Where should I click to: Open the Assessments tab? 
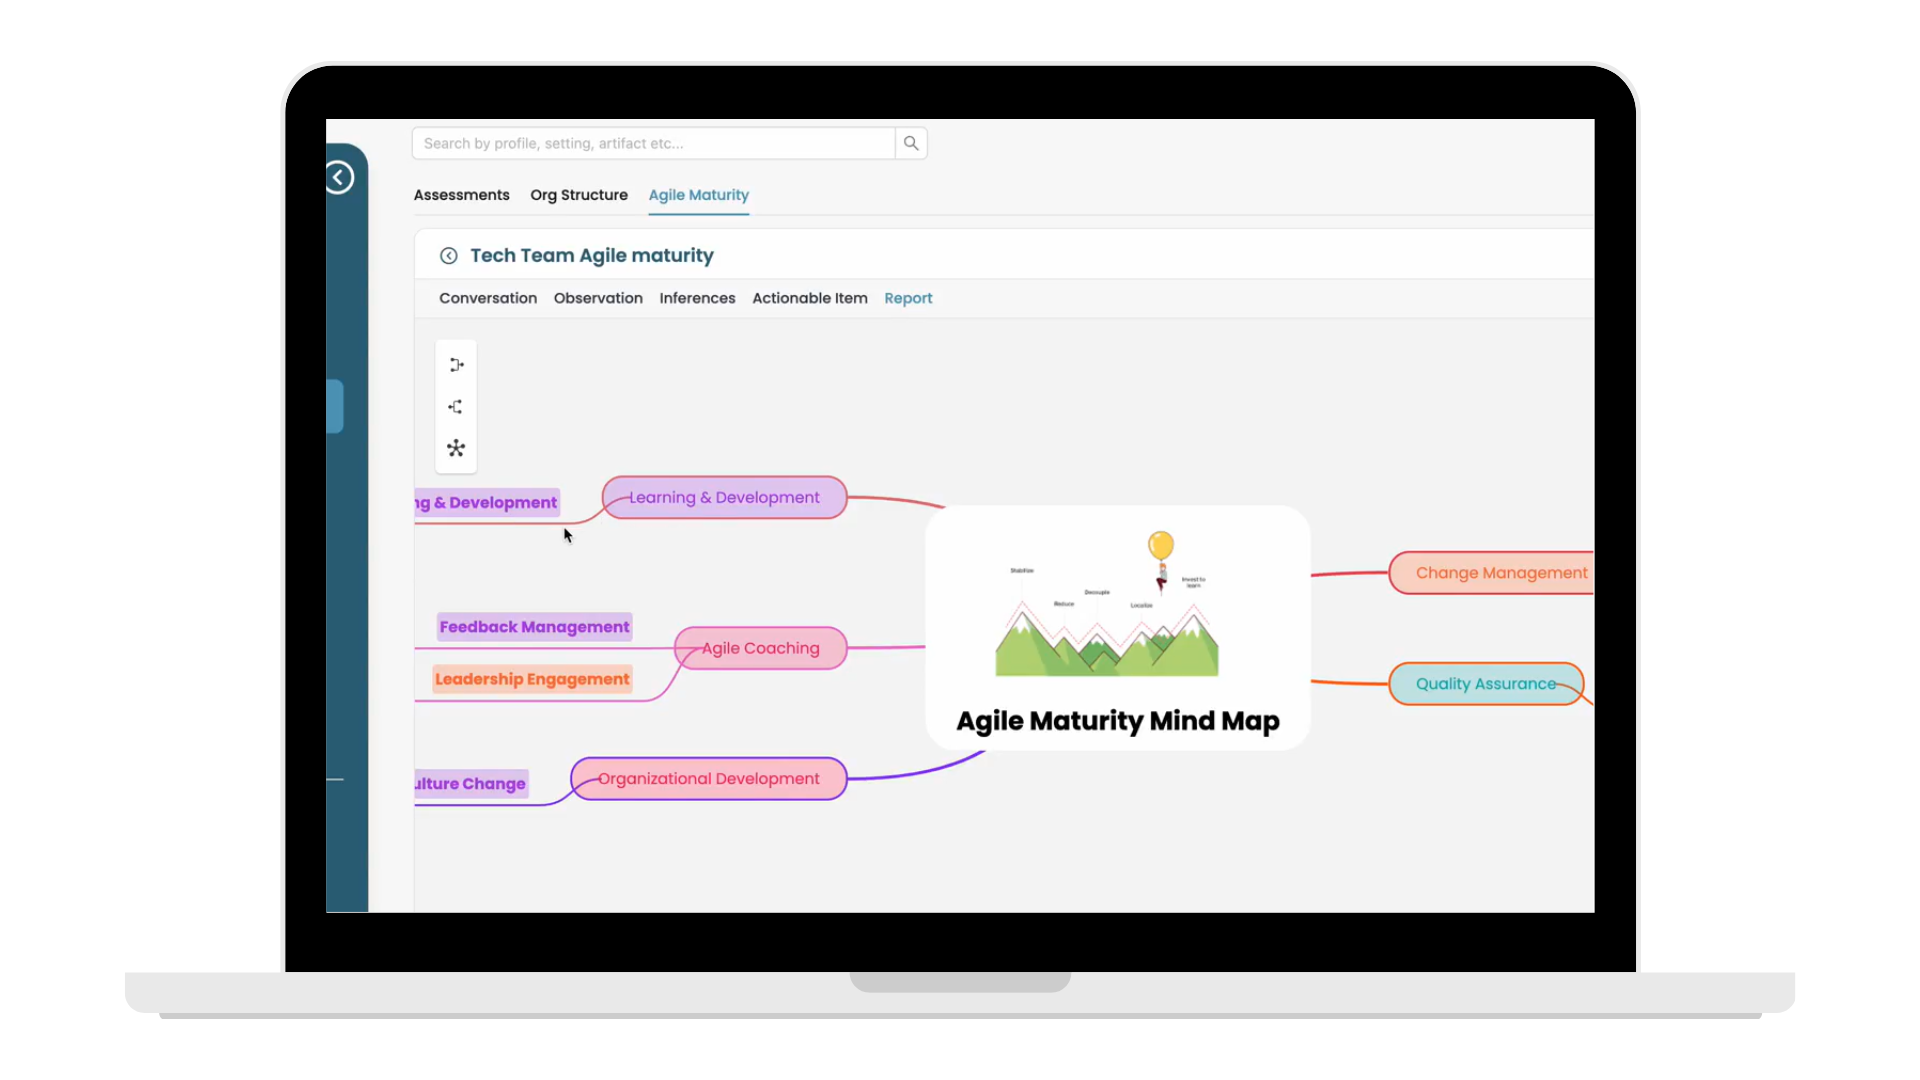(461, 195)
